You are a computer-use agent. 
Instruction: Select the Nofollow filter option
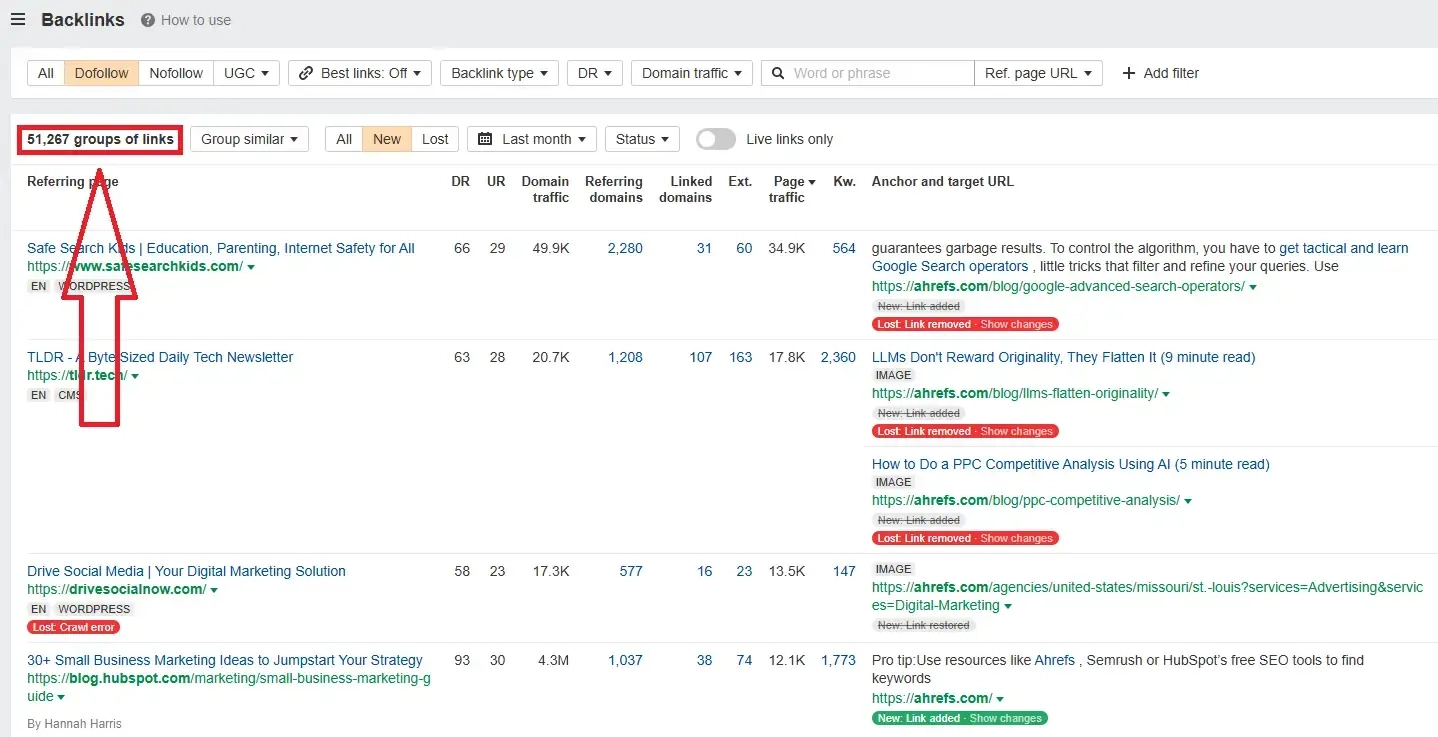point(176,73)
